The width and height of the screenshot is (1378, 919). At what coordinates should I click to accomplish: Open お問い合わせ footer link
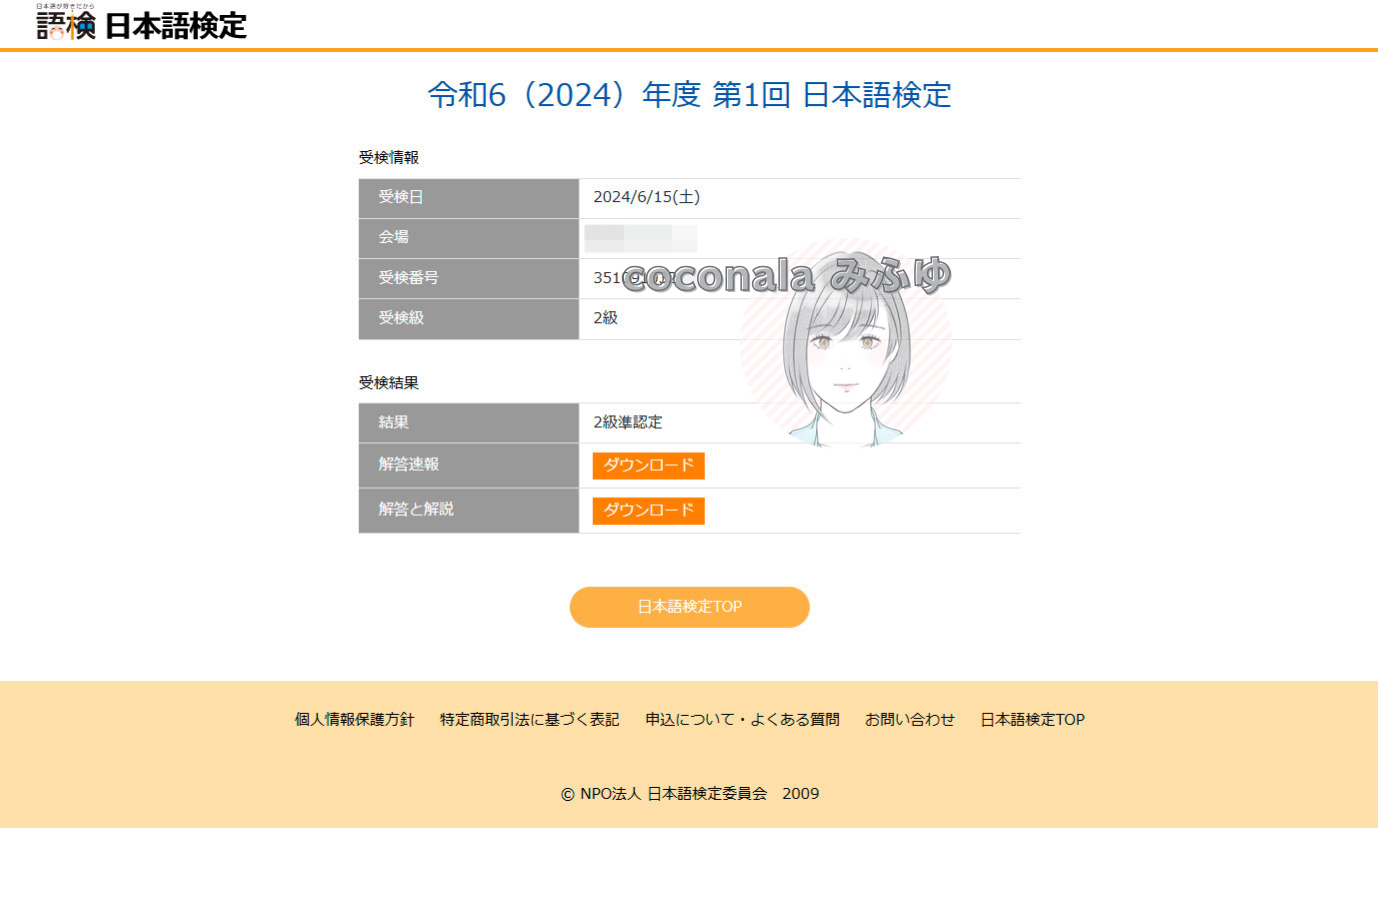click(910, 720)
